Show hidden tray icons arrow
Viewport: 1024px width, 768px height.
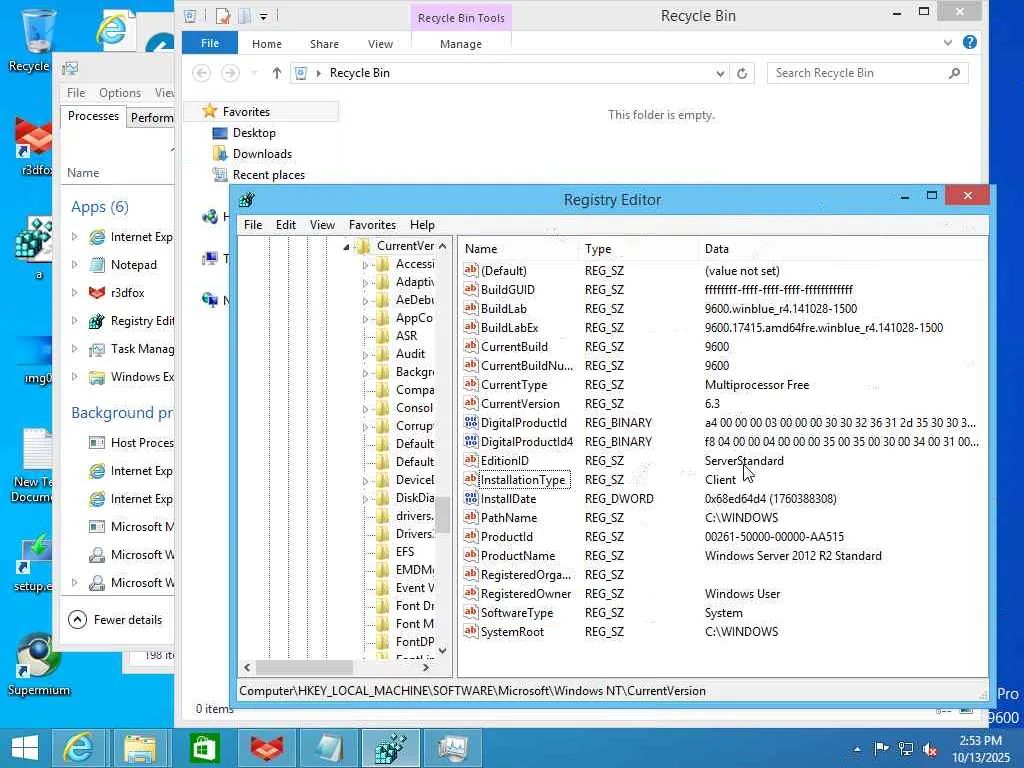coord(857,750)
